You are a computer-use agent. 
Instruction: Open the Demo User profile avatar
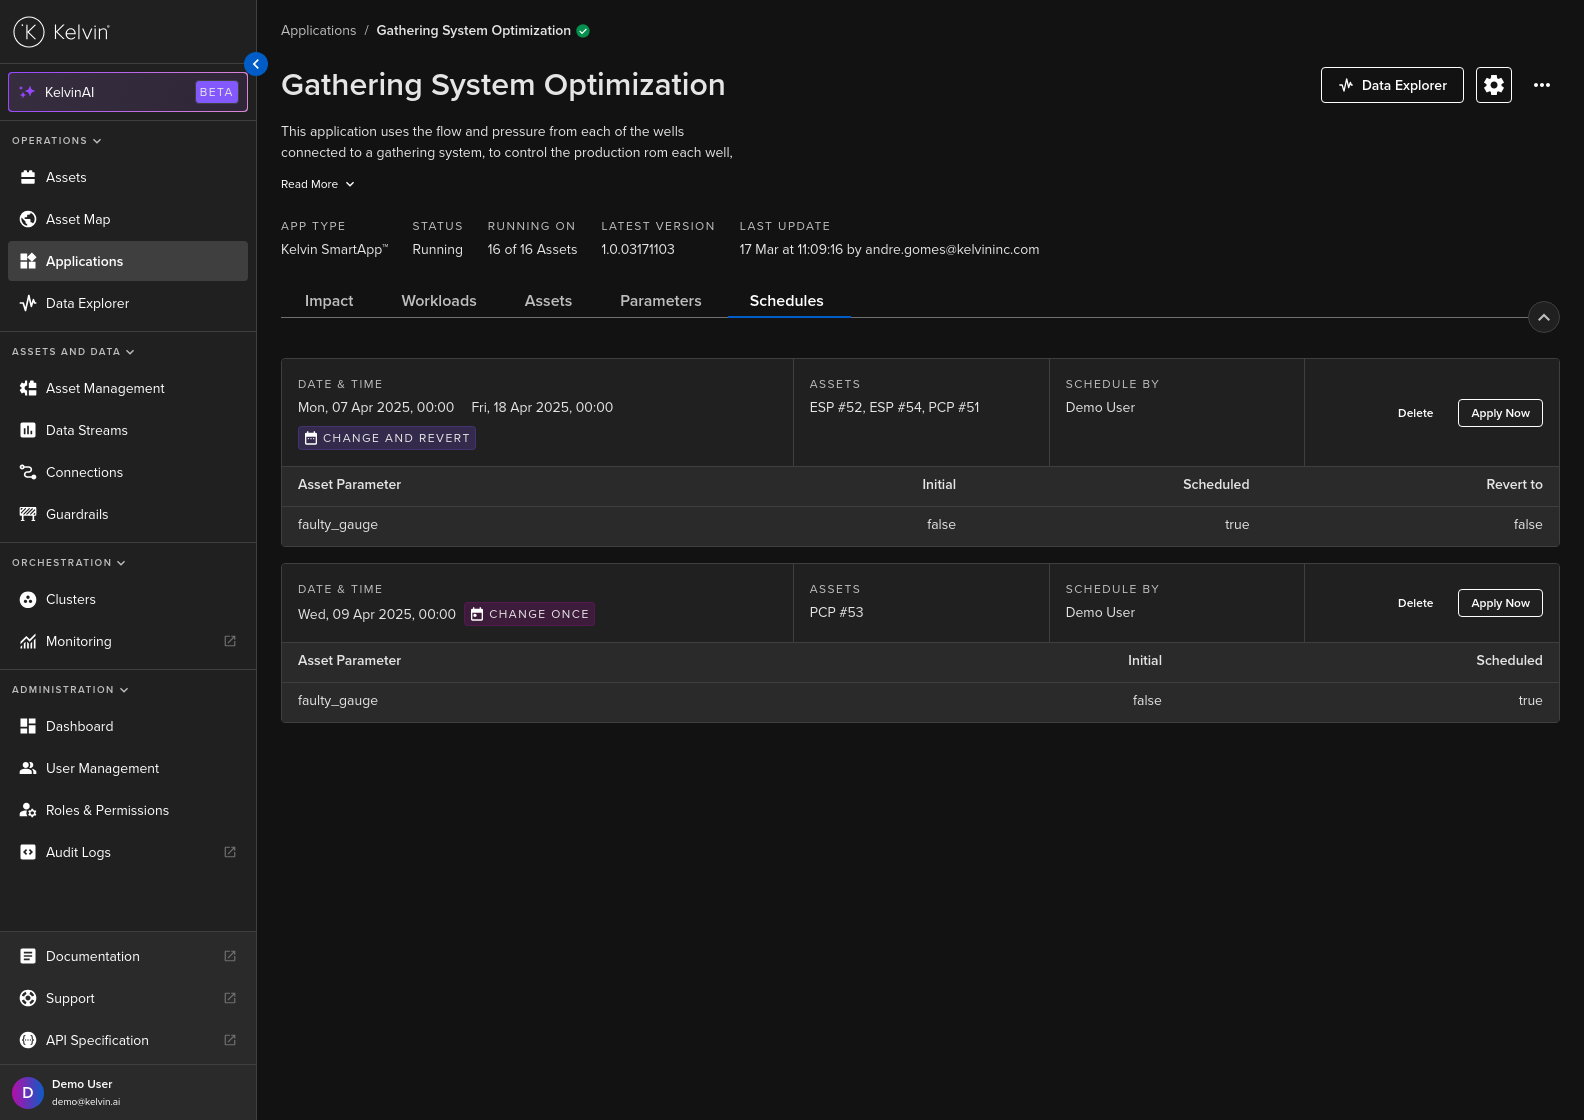click(28, 1092)
